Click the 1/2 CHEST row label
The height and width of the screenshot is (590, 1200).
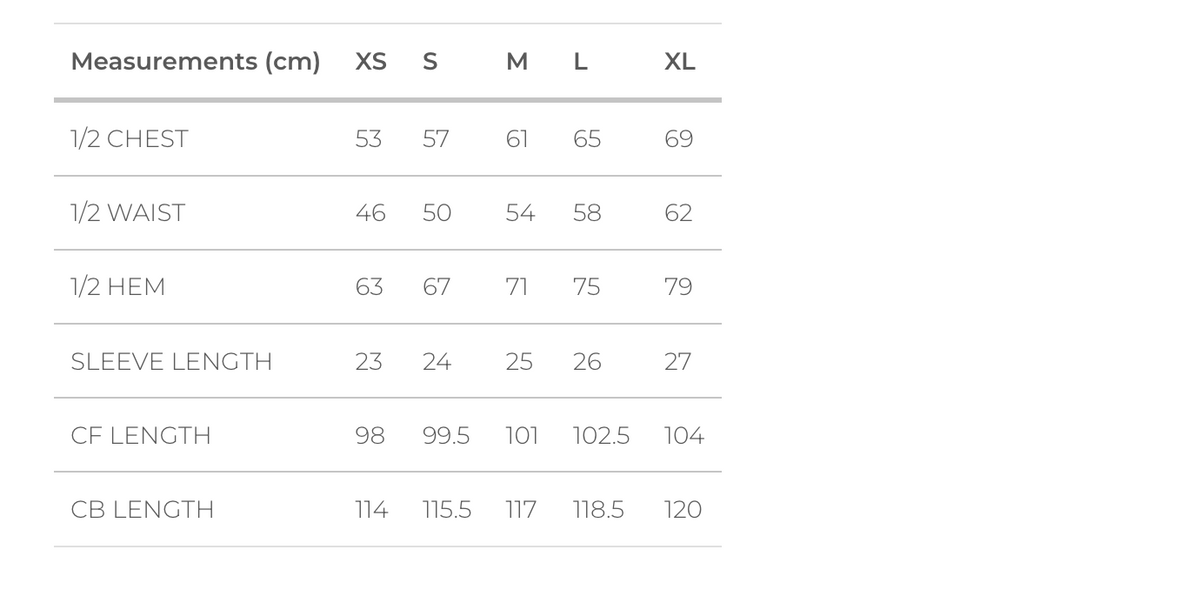click(129, 139)
